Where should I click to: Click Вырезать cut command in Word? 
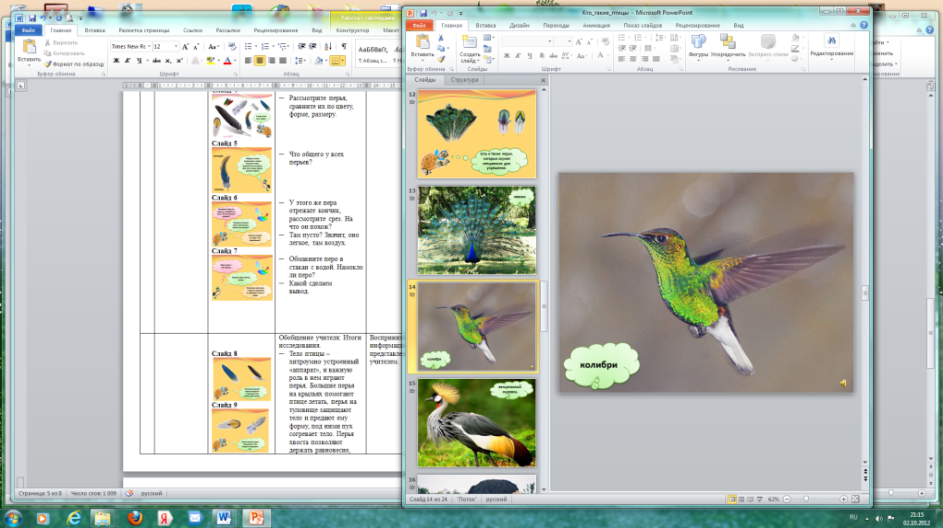pos(61,43)
